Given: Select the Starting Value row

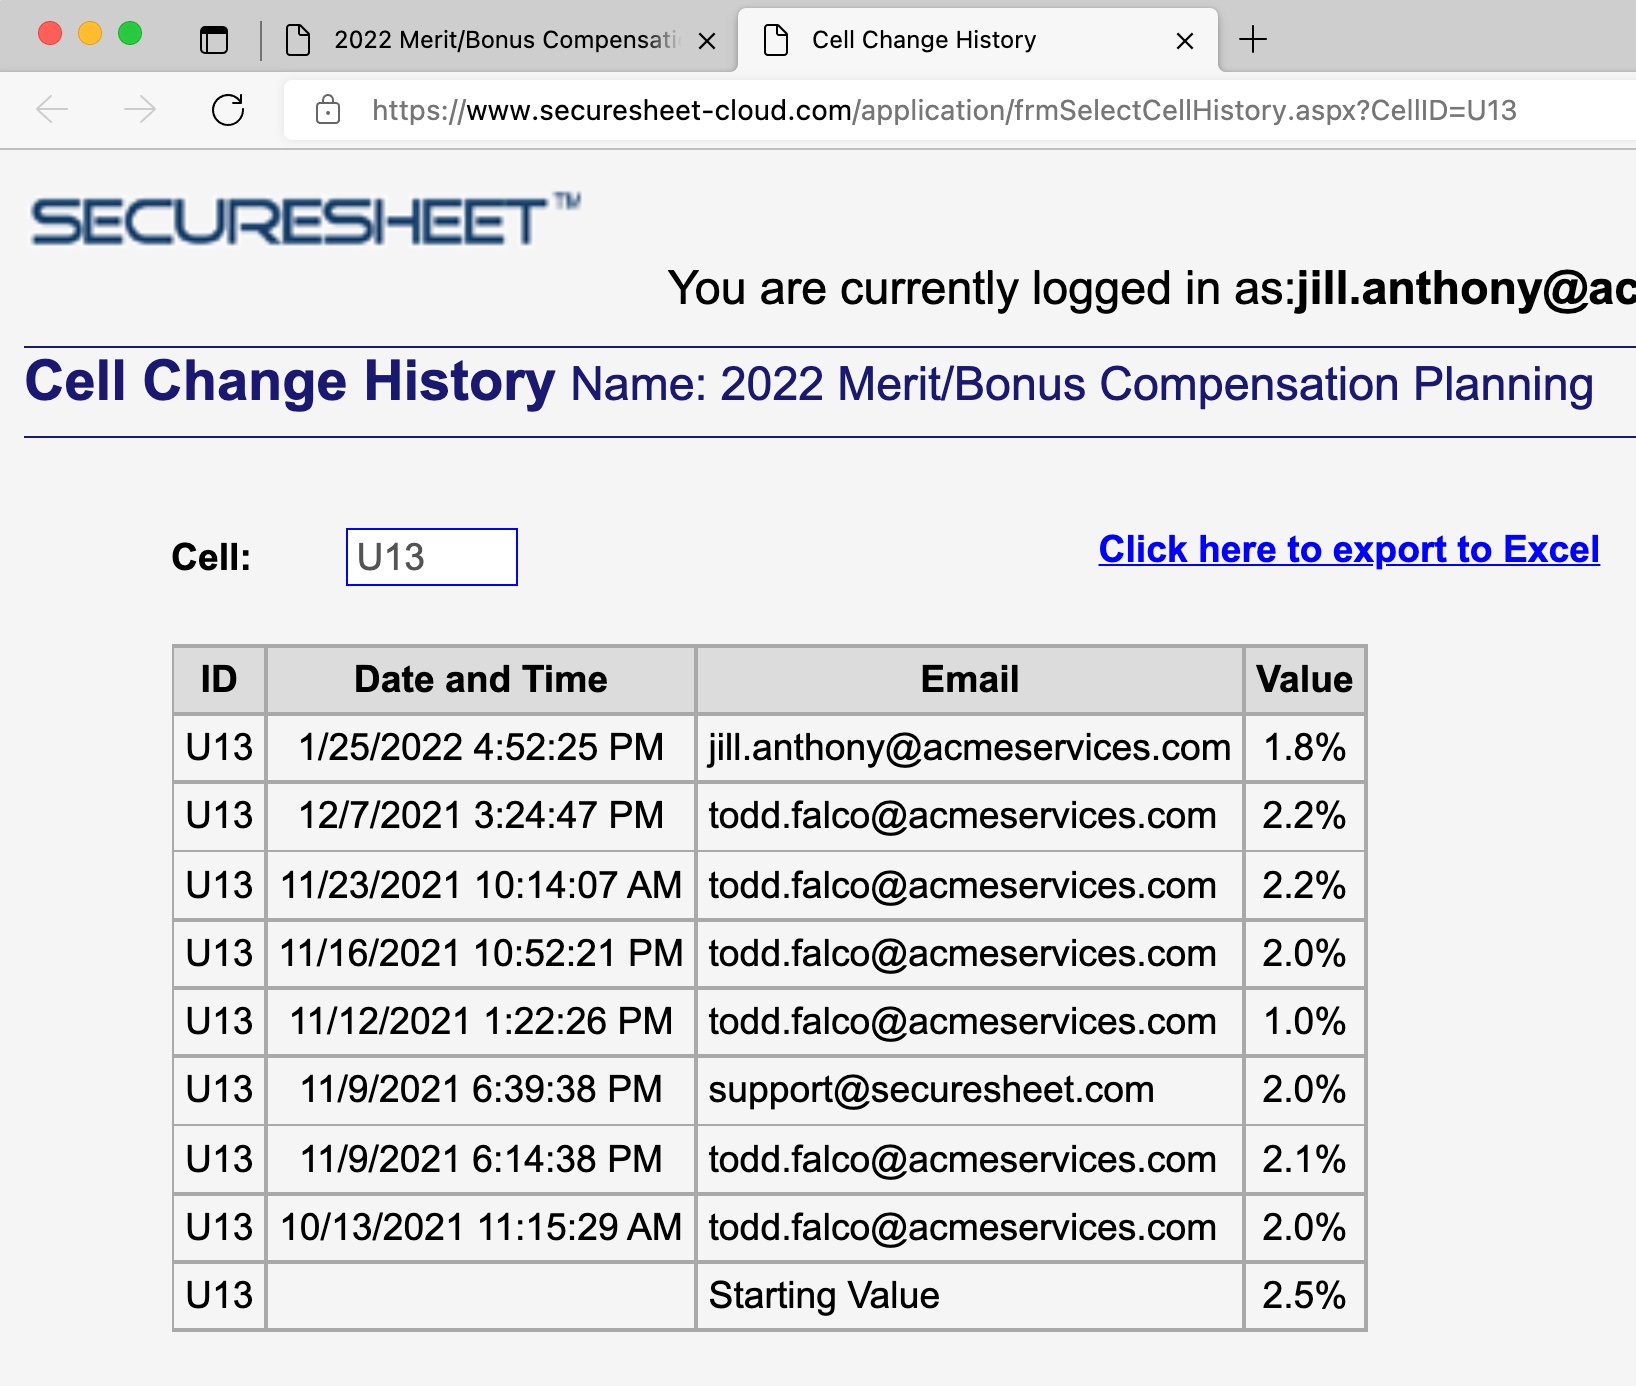Looking at the screenshot, I should pyautogui.click(x=824, y=1295).
